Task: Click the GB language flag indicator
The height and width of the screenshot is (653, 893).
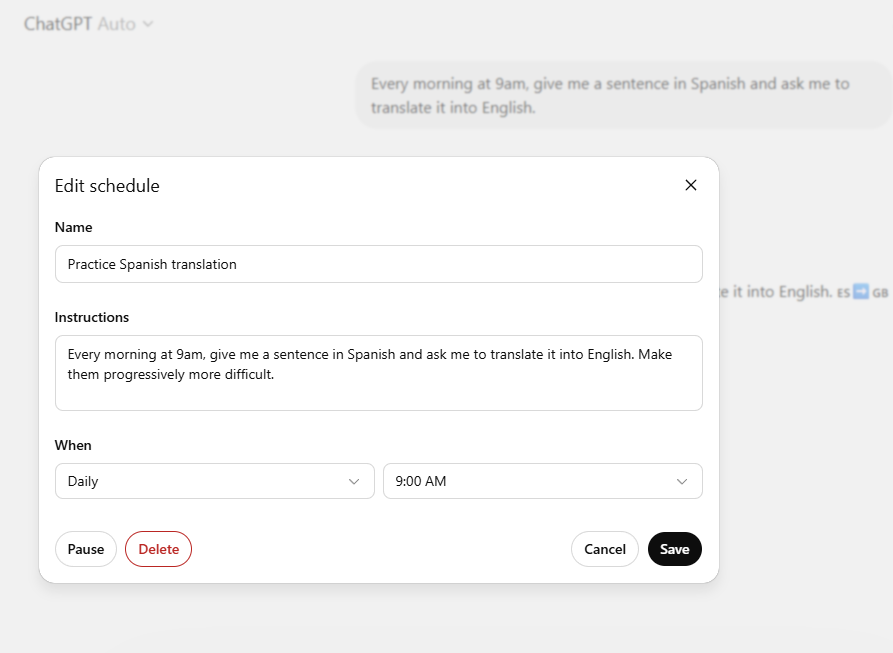Action: (881, 292)
